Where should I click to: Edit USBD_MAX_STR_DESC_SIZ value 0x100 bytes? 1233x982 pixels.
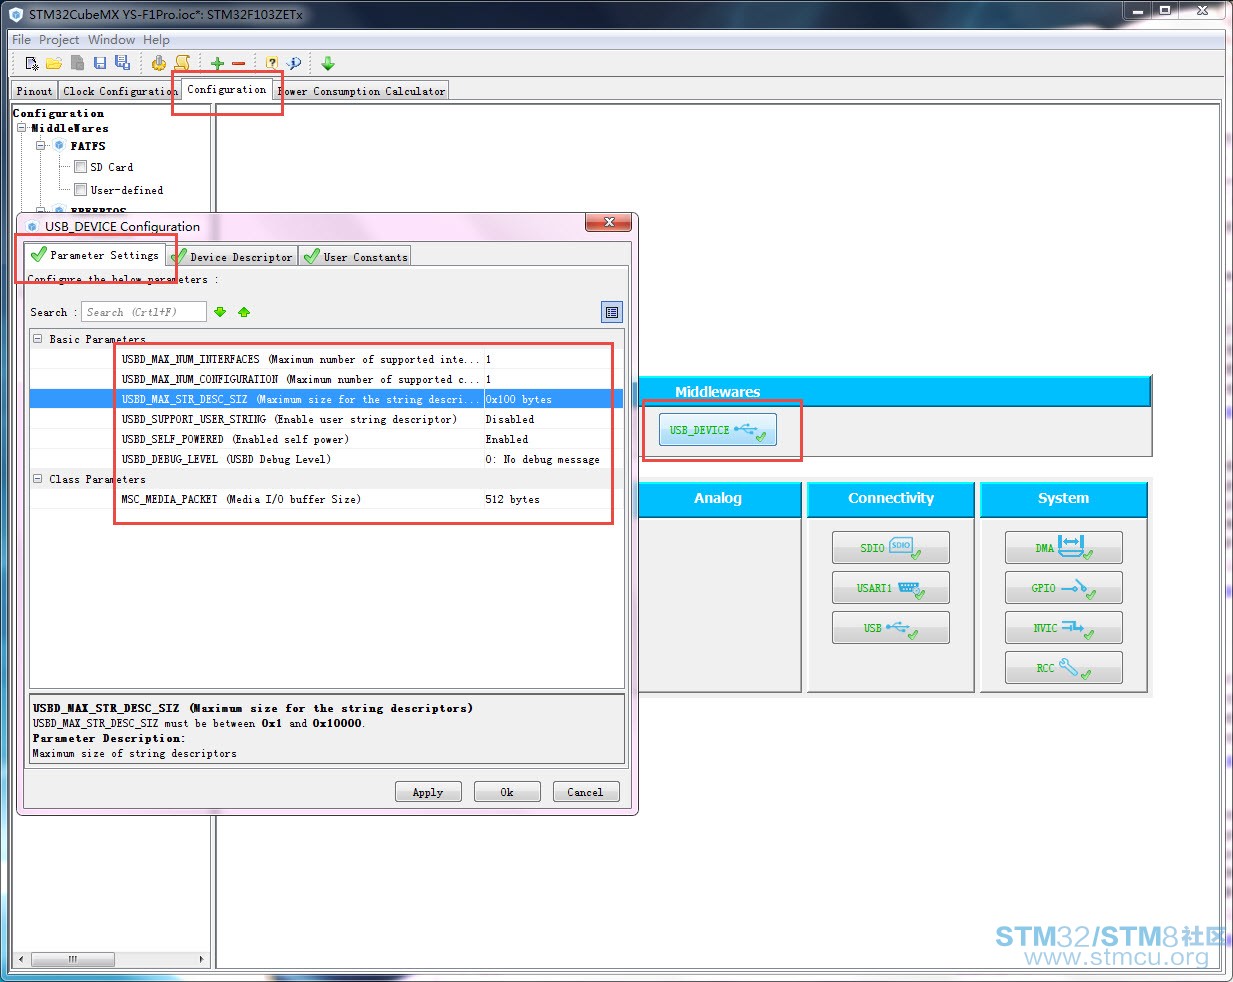pos(553,399)
